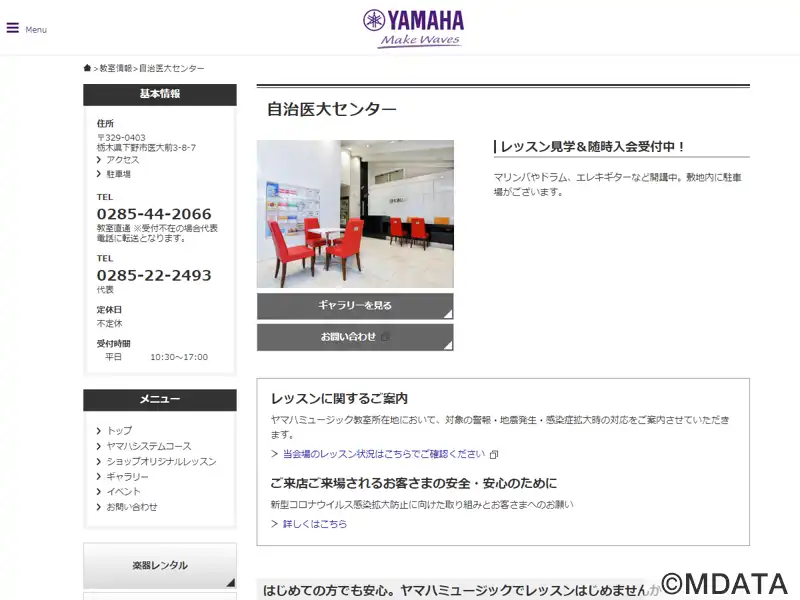Click the 自治医大センター page heading

tap(332, 109)
